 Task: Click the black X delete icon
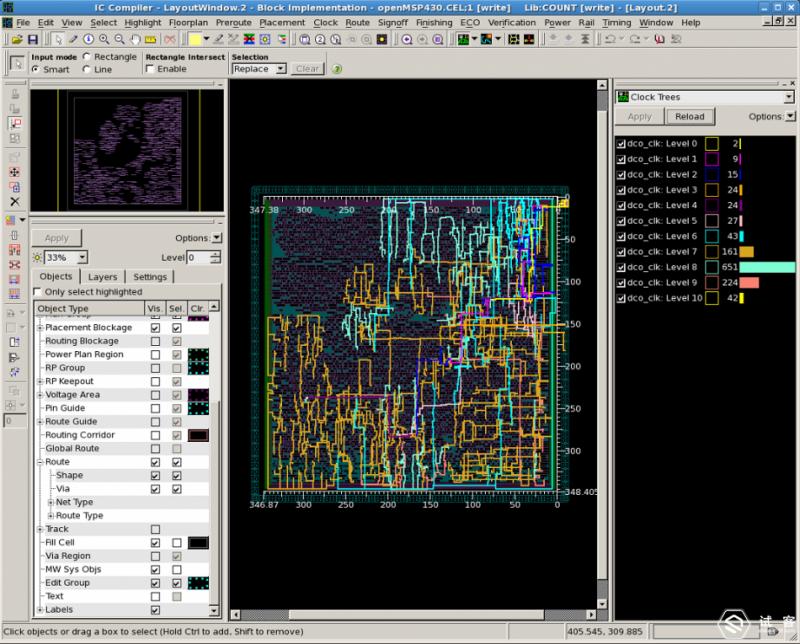coord(15,202)
